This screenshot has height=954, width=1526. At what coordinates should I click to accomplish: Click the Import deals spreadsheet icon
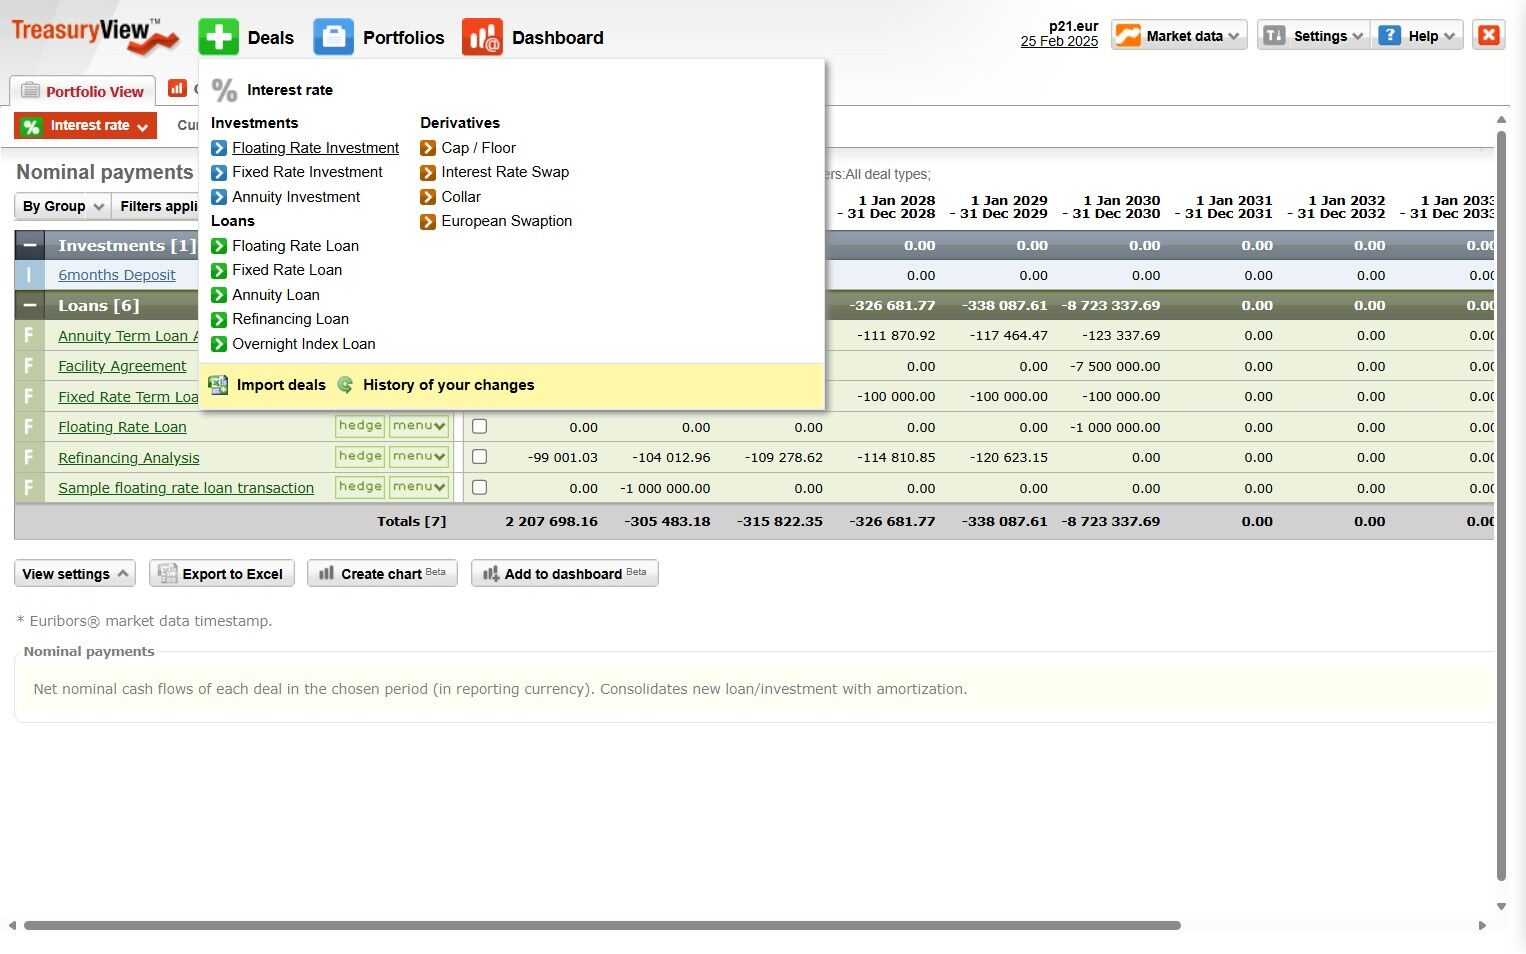coord(218,385)
